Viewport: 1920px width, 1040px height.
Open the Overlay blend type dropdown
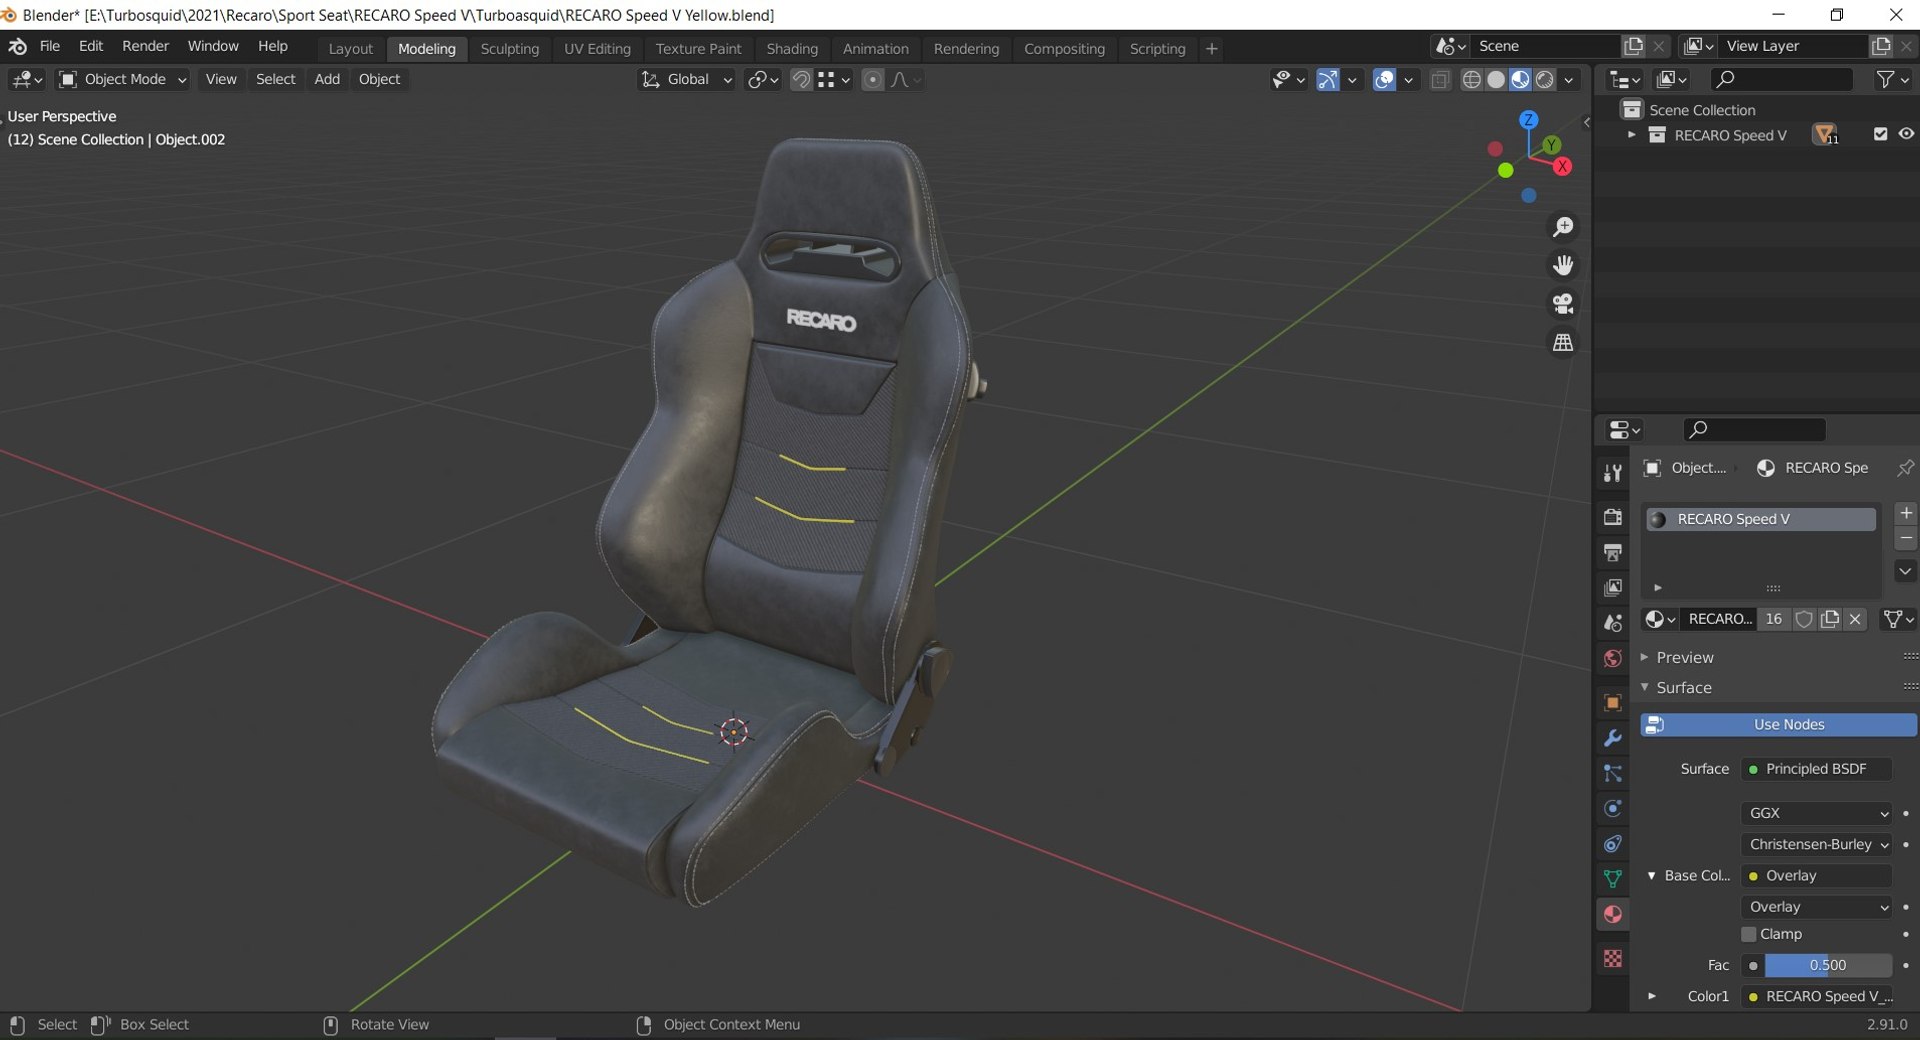coord(1817,907)
